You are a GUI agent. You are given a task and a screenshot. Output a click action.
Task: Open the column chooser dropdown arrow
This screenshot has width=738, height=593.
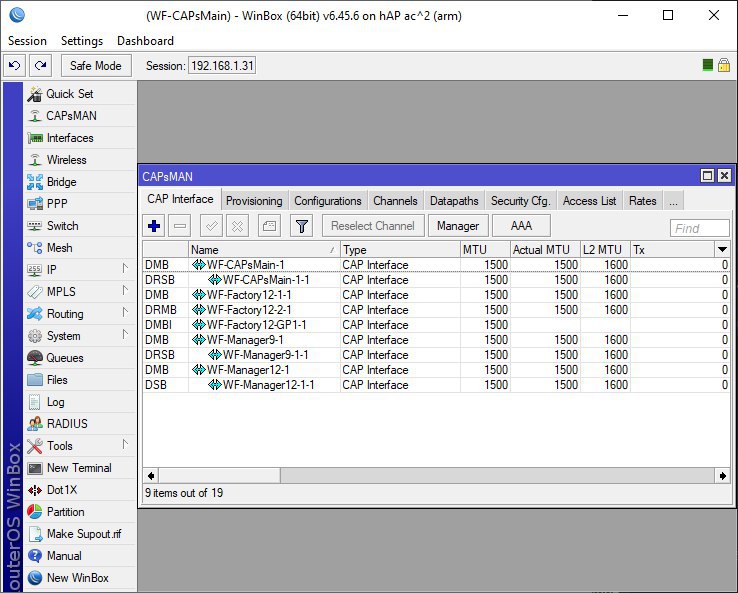point(722,249)
